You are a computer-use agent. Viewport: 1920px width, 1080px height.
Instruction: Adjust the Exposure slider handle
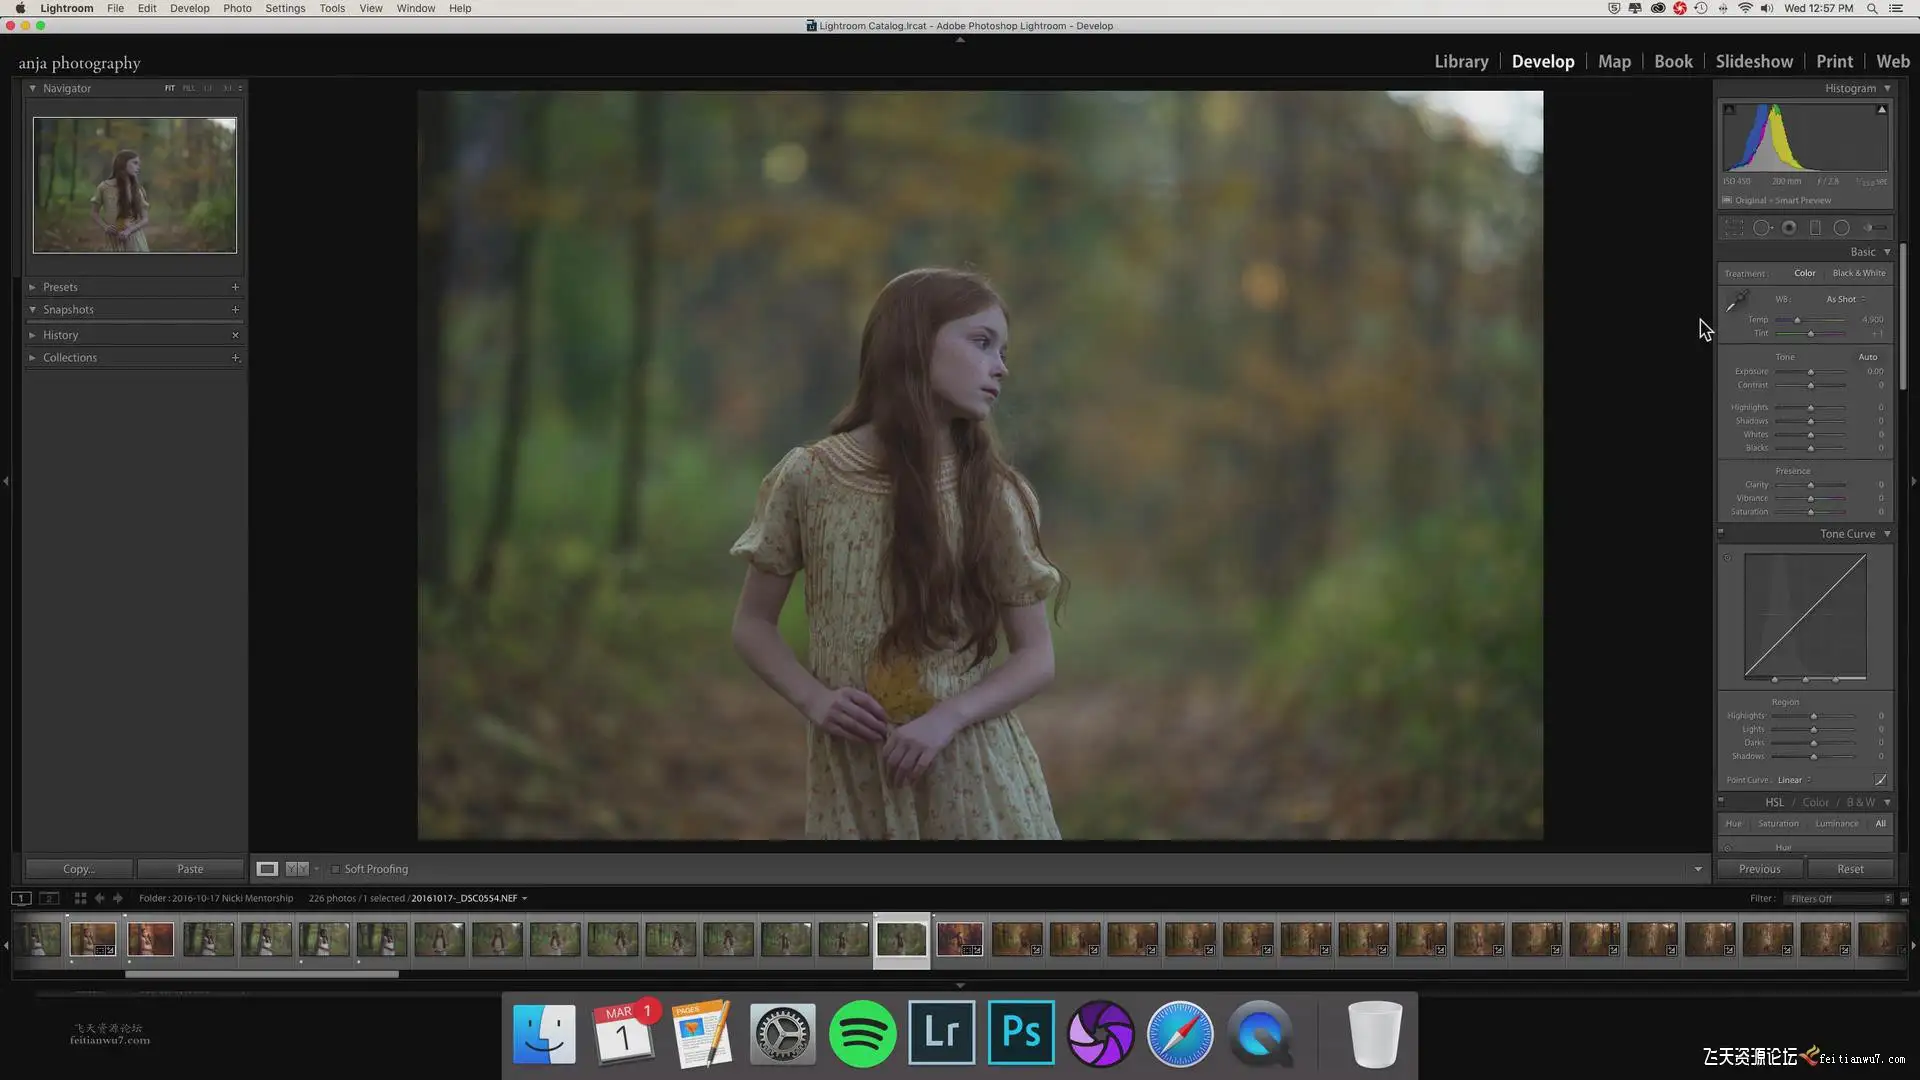coord(1810,372)
